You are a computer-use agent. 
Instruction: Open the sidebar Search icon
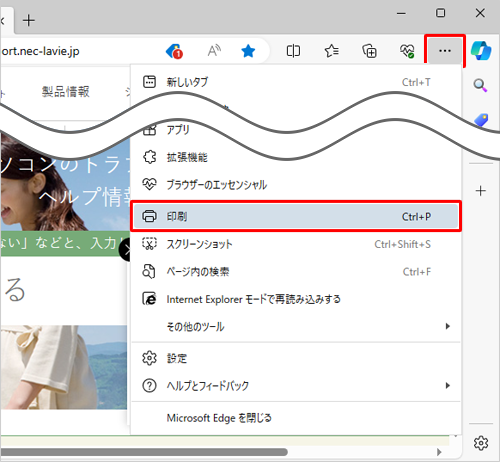(480, 85)
